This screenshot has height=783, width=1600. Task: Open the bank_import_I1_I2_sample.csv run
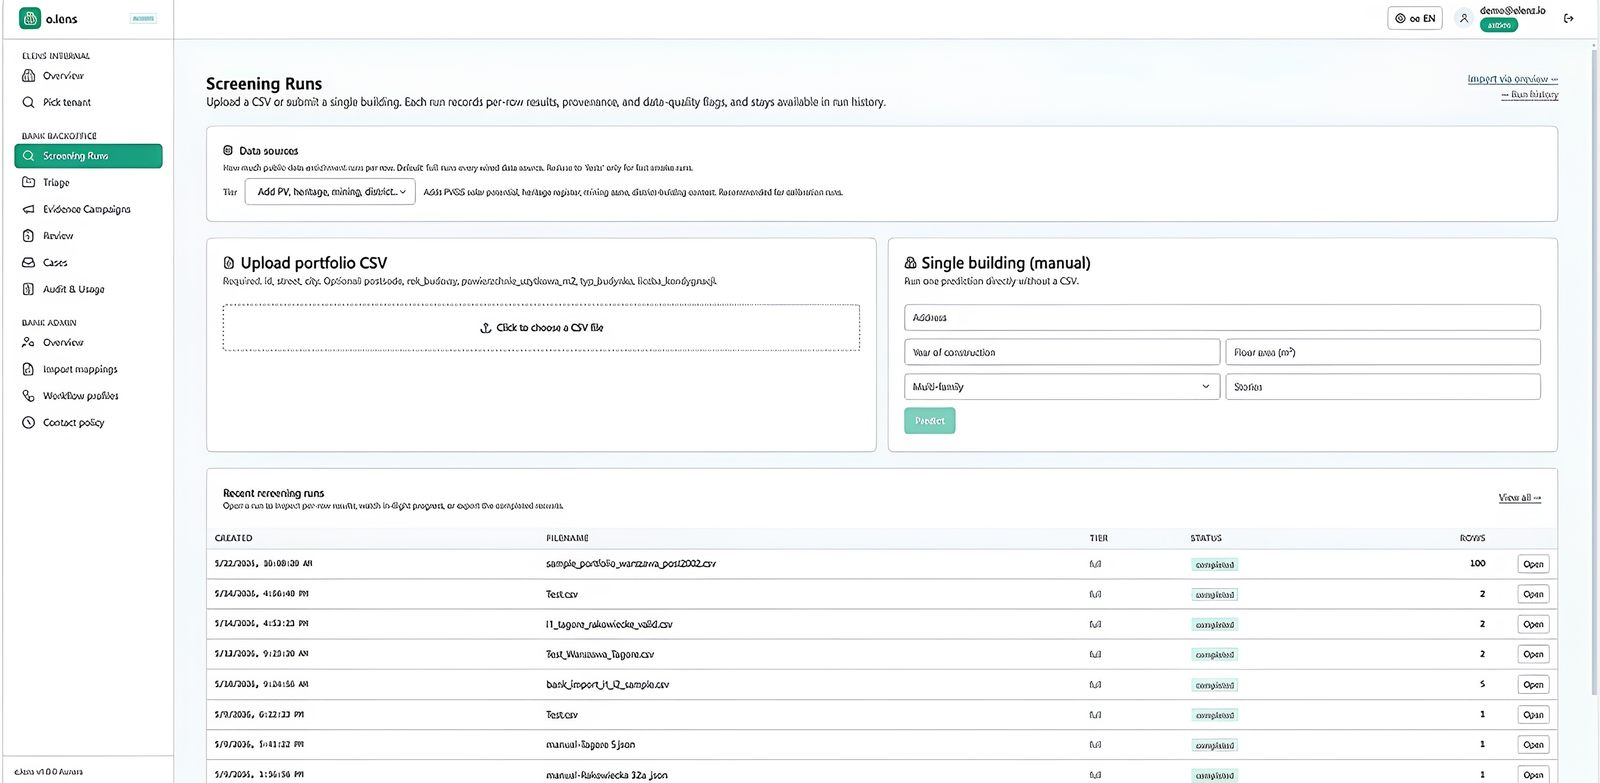click(1533, 685)
